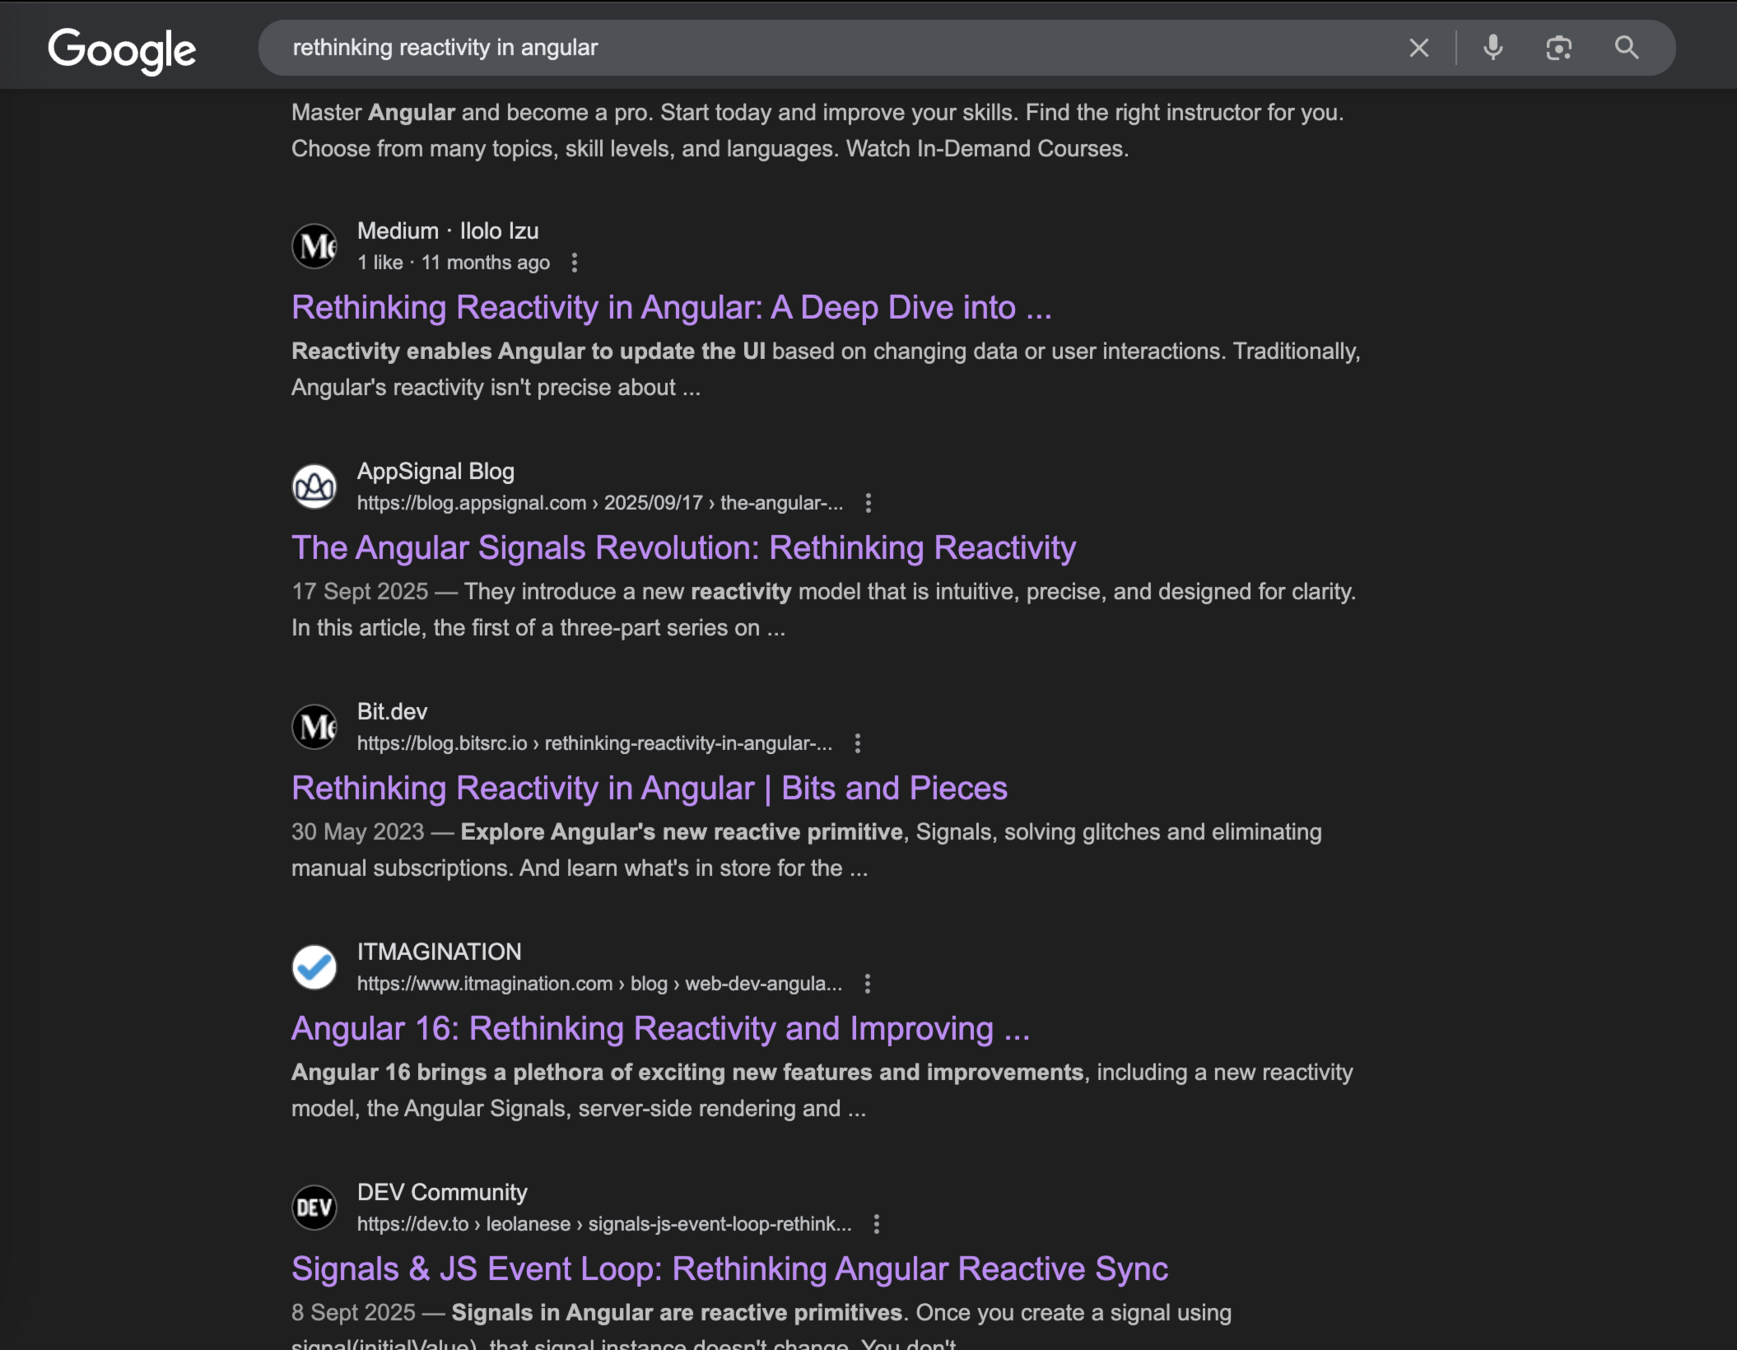The width and height of the screenshot is (1737, 1350).
Task: Click the www.itmagination.com URL breadcrumb
Action: tap(599, 984)
